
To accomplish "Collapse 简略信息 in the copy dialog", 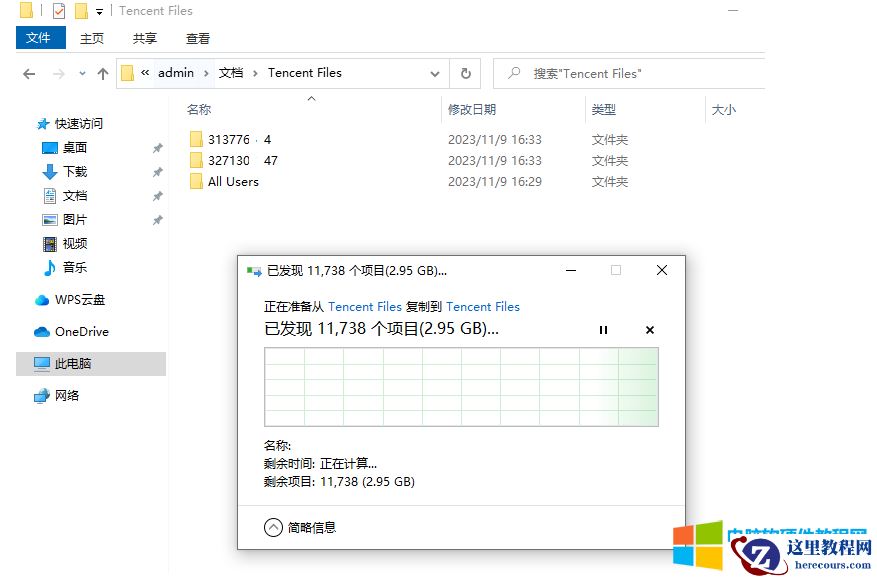I will coord(273,528).
